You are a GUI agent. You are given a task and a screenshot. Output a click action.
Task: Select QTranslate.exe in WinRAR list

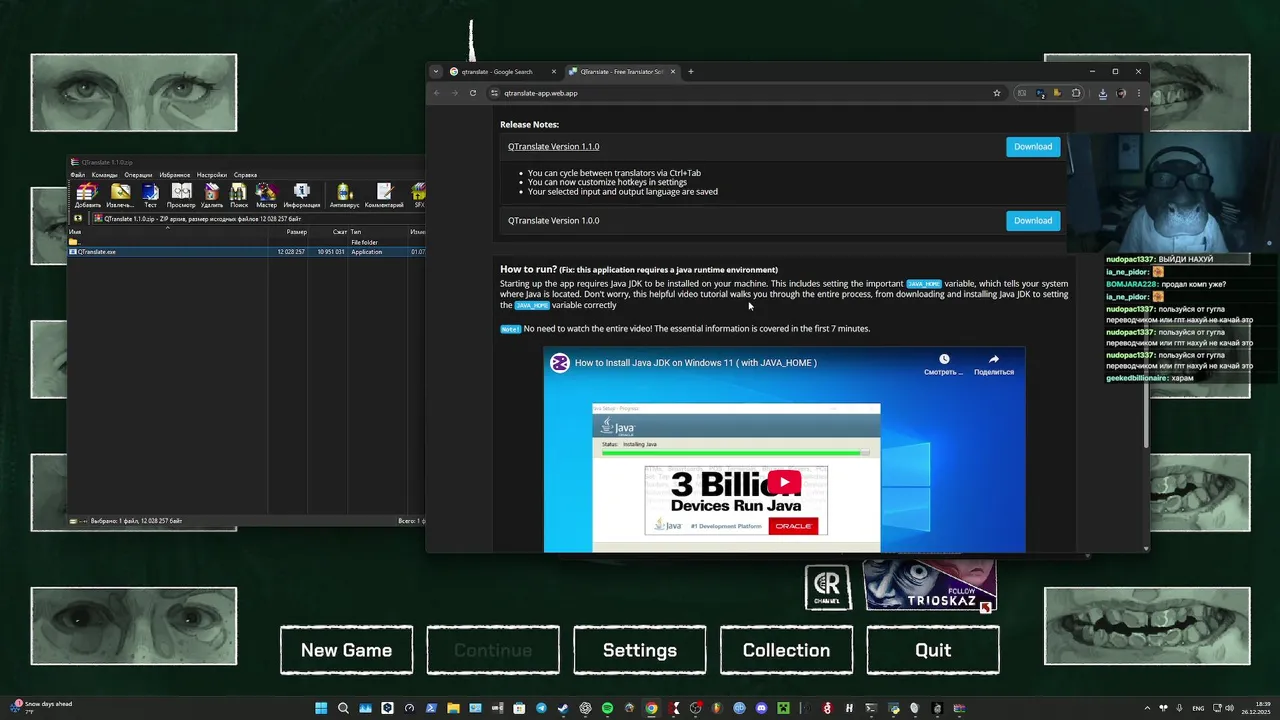point(247,252)
